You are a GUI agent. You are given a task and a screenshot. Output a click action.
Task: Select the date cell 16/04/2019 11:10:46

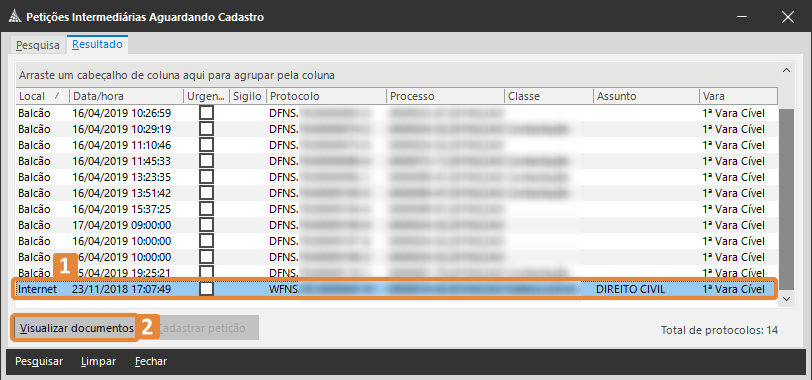coord(122,145)
